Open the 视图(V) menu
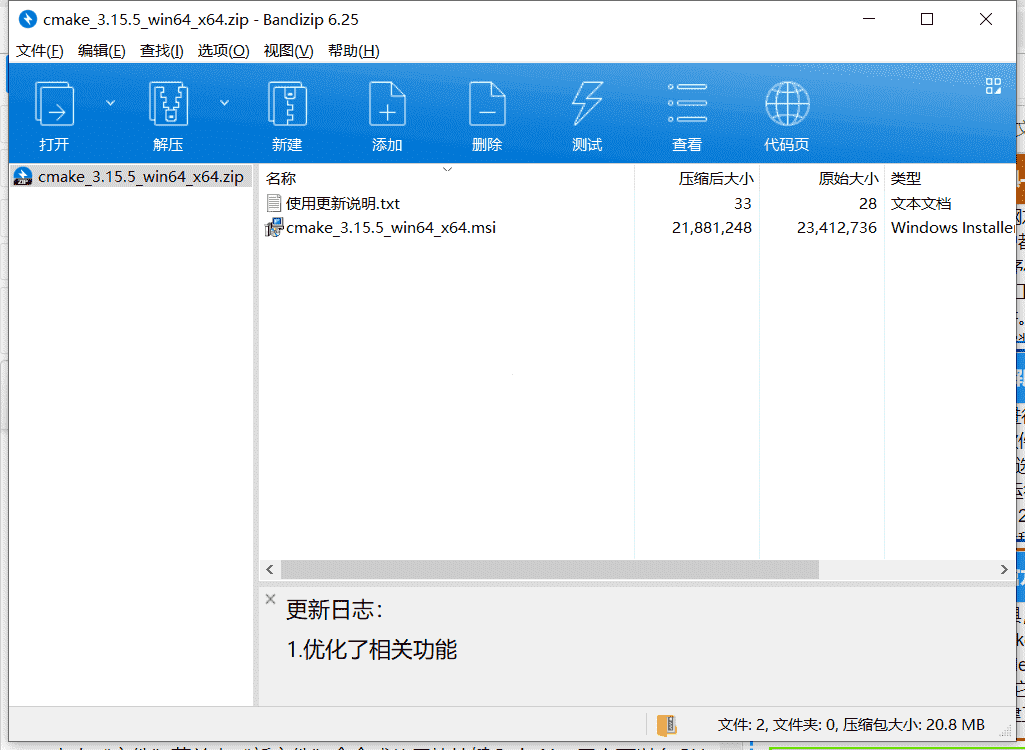Screen dimensions: 1025x750 tap(288, 50)
